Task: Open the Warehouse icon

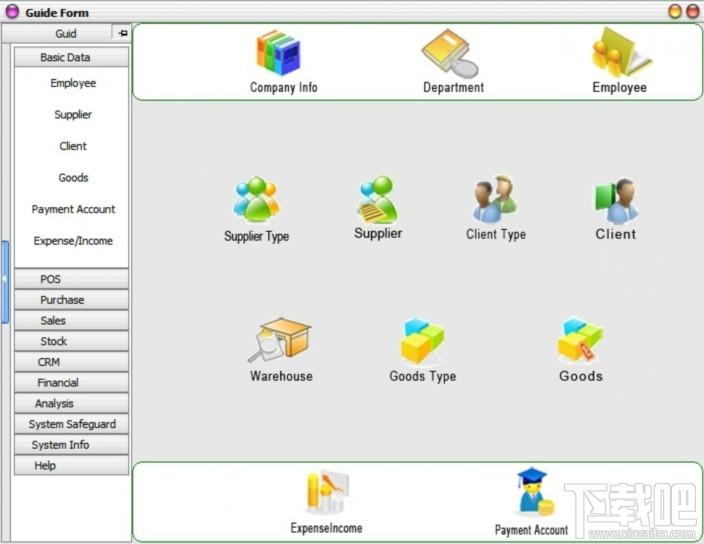Action: tap(280, 339)
